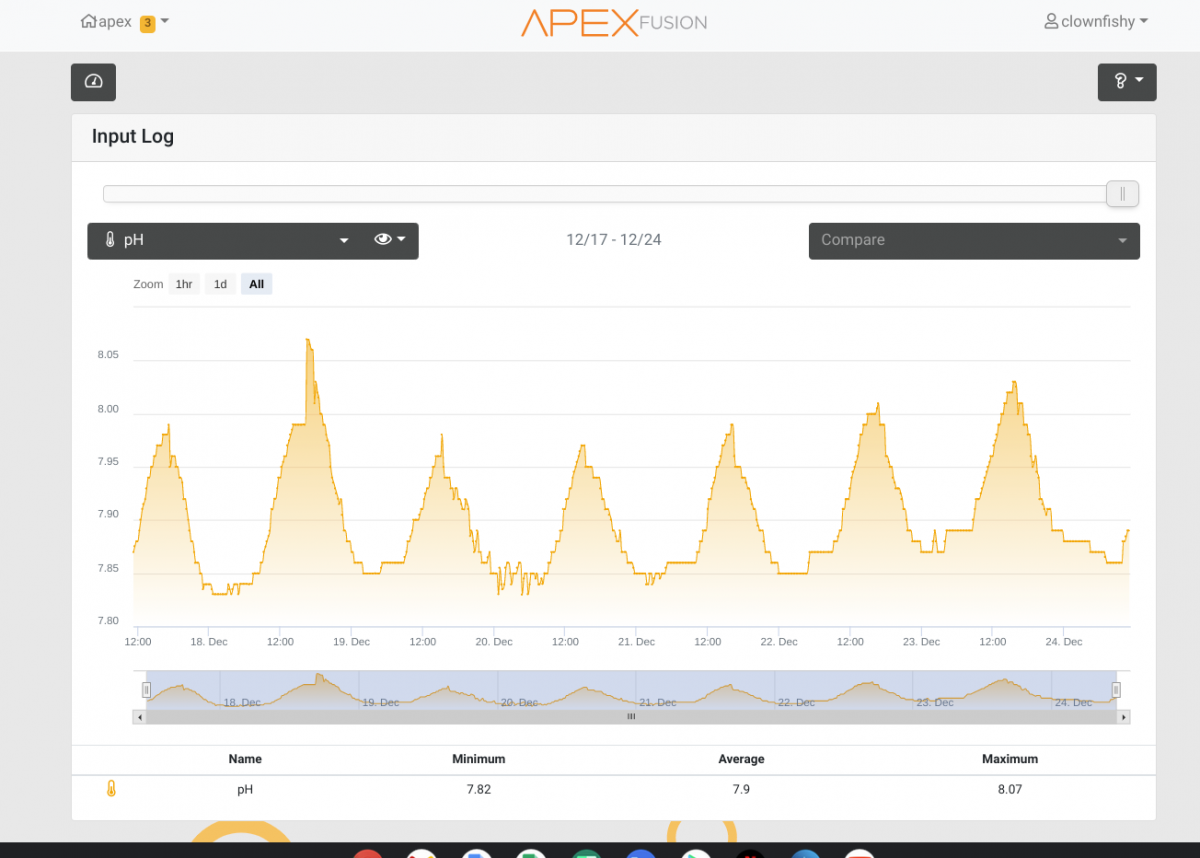Click the home icon beside apex
This screenshot has width=1200, height=858.
(x=88, y=22)
